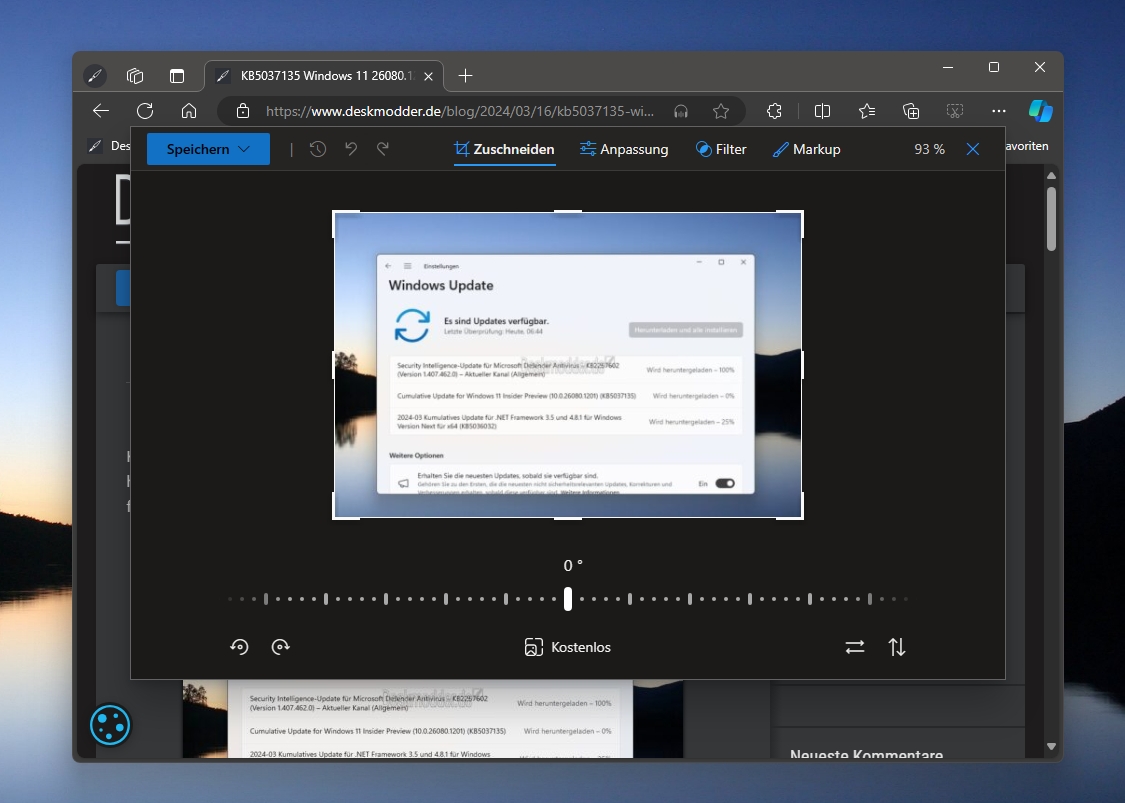Click the Windows Update image being cropped
1125x803 pixels.
[x=568, y=365]
